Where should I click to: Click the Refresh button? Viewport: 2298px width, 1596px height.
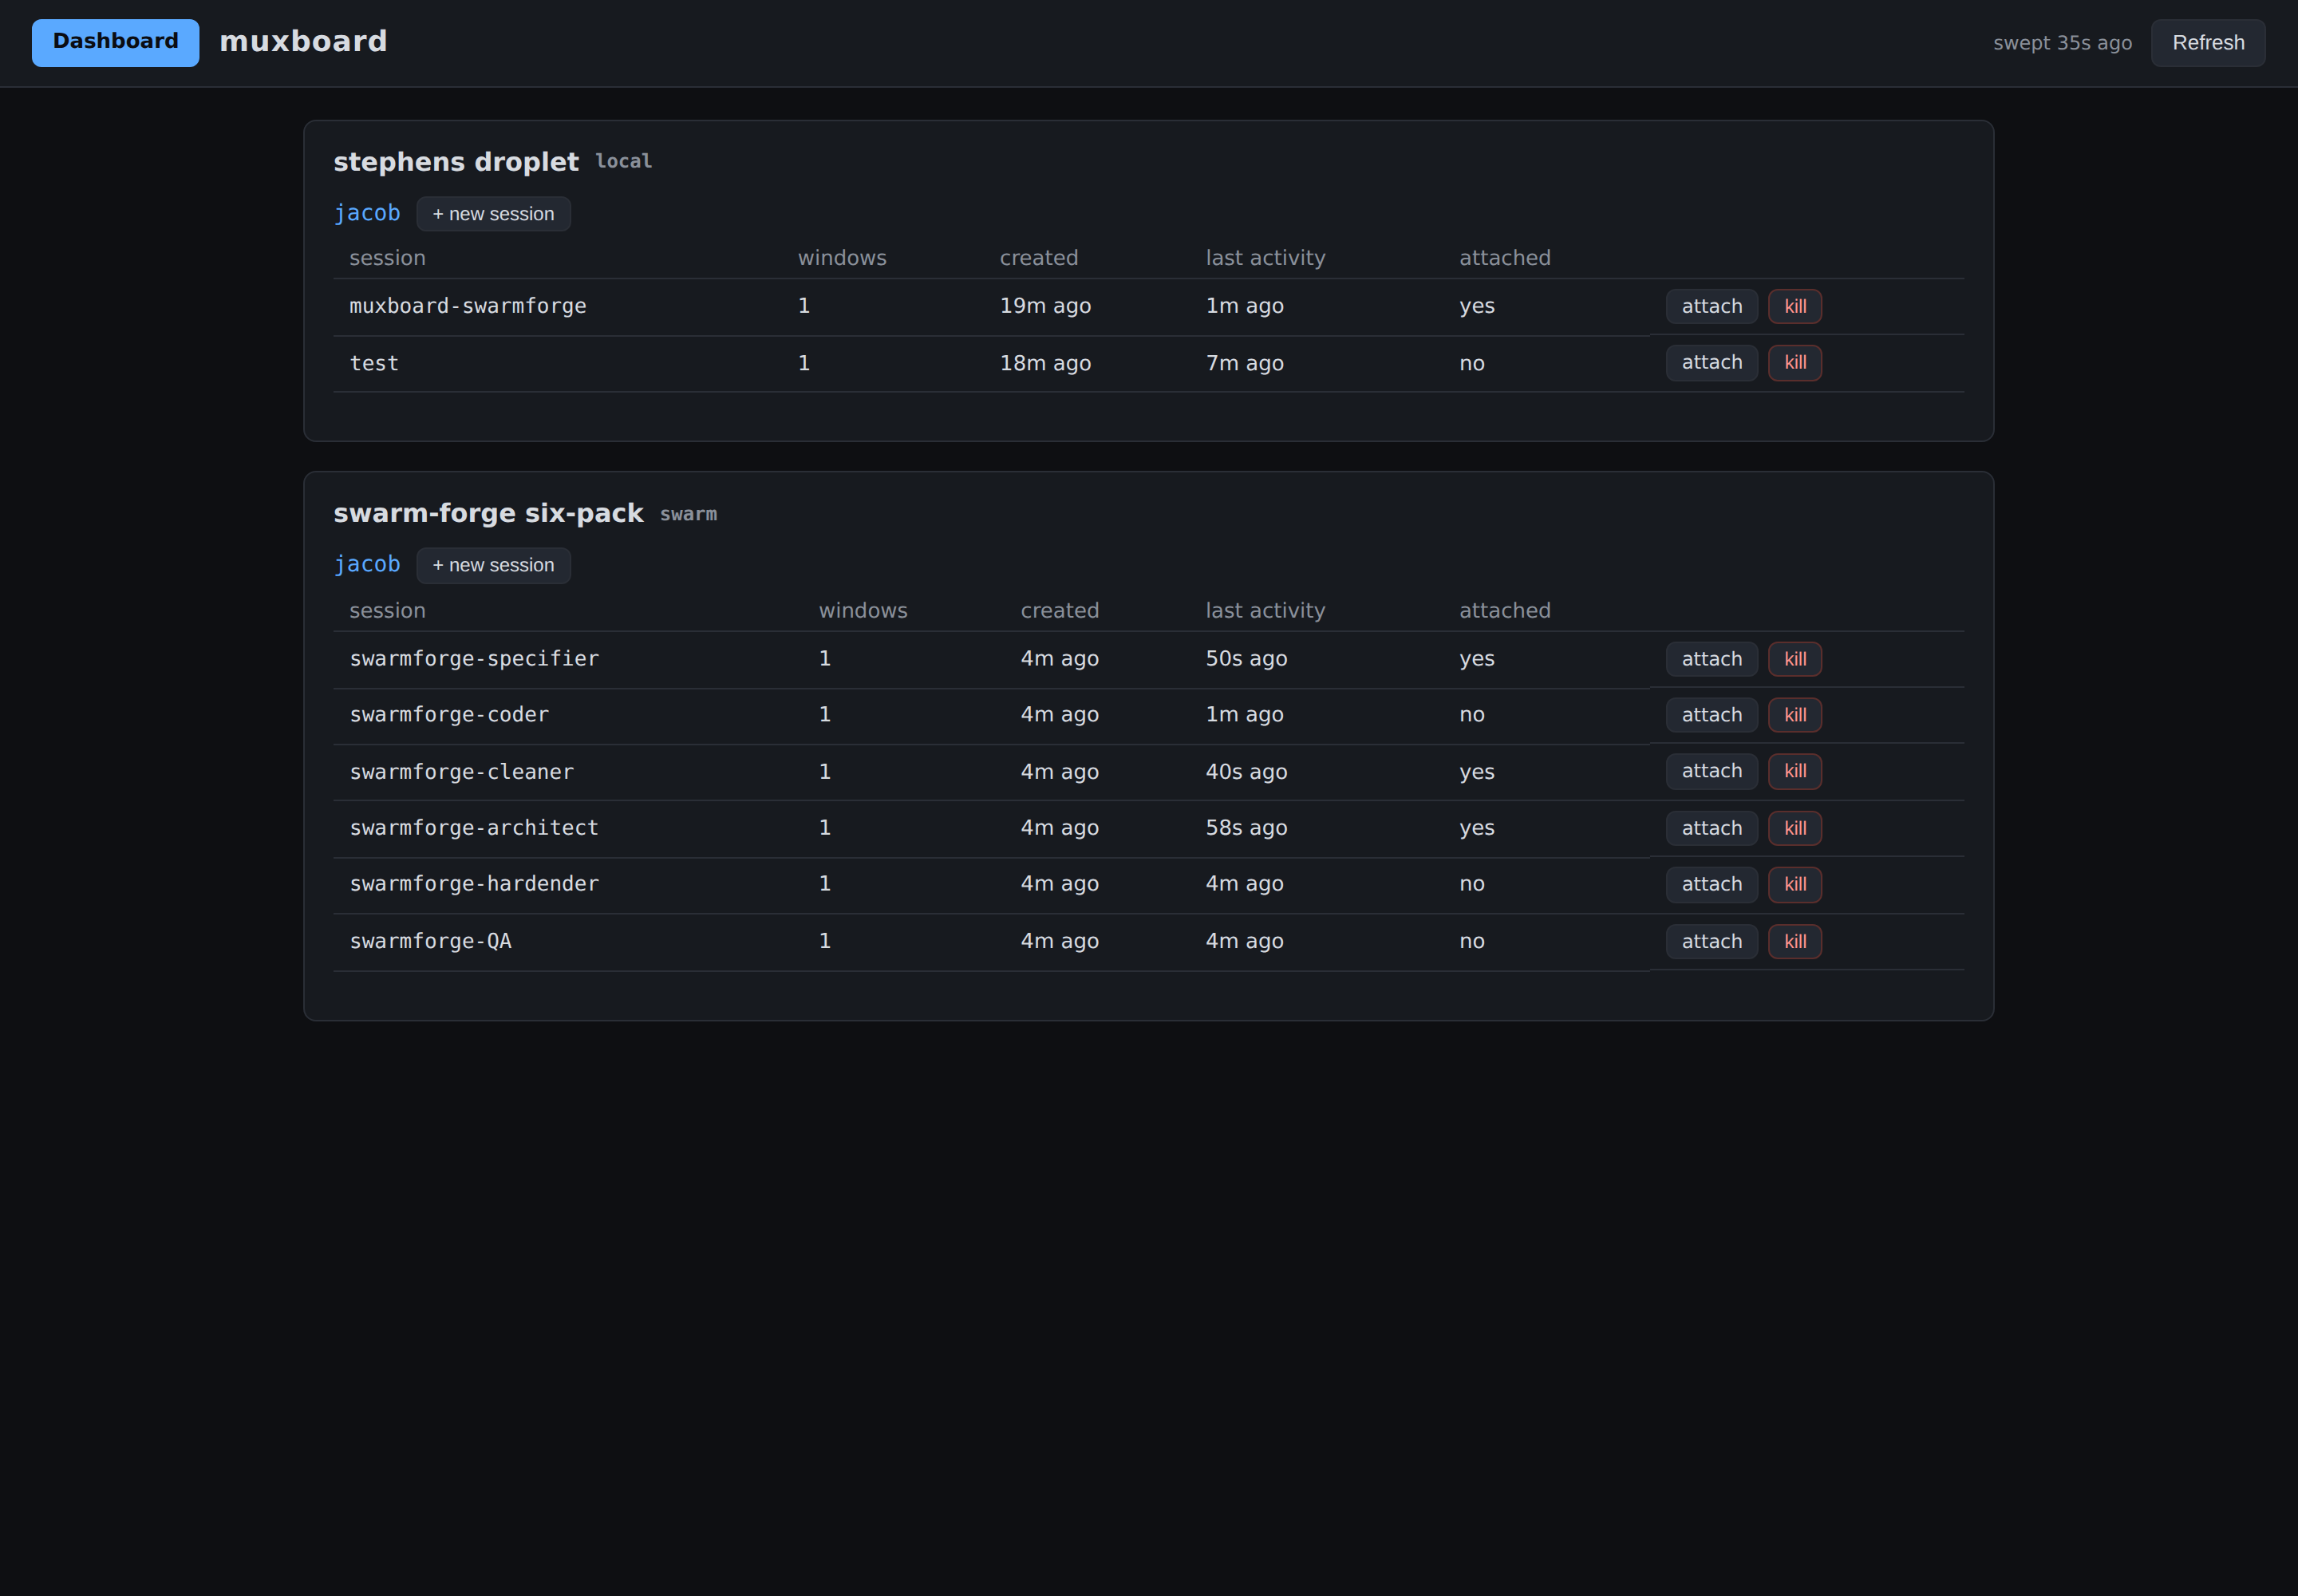pos(2208,43)
